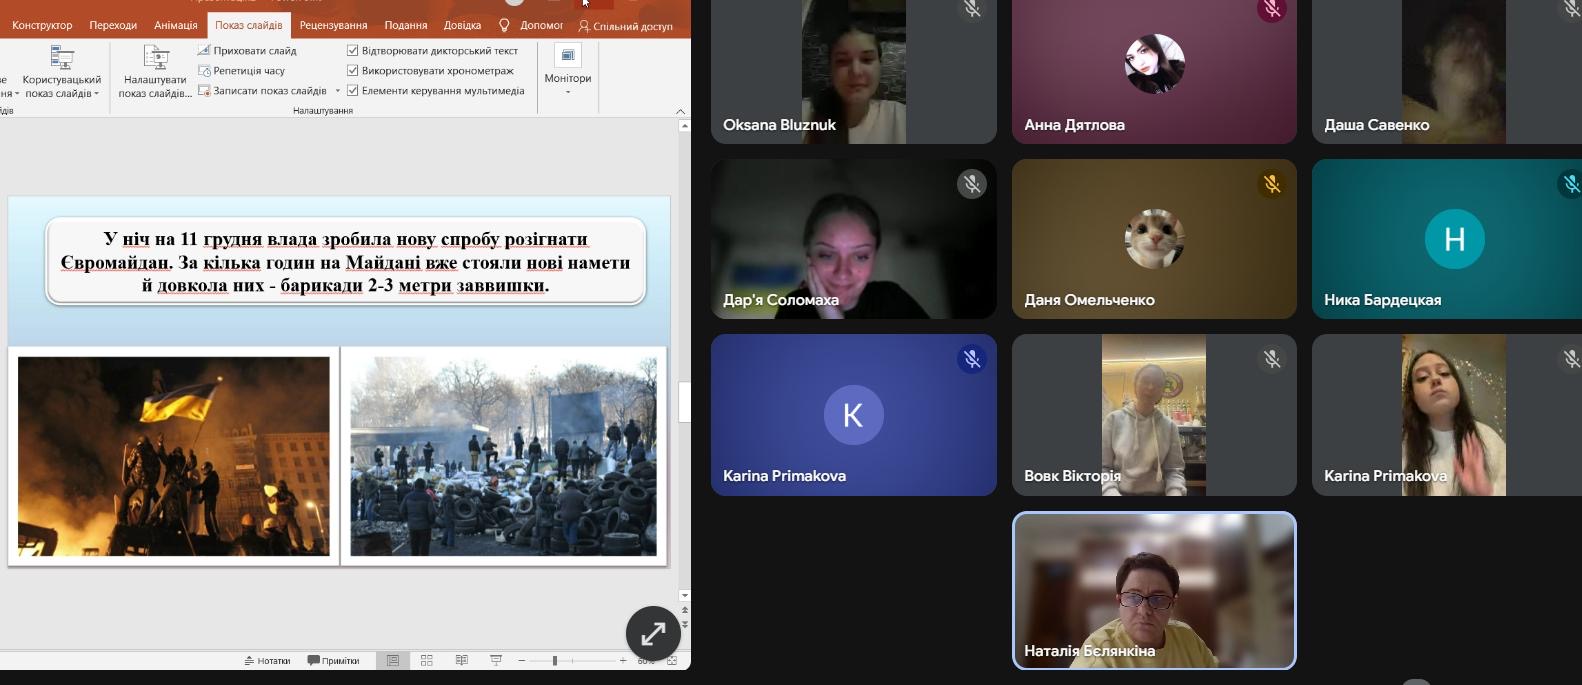
Task: Toggle Відтворювати дикторський текст checkbox
Action: [x=353, y=50]
